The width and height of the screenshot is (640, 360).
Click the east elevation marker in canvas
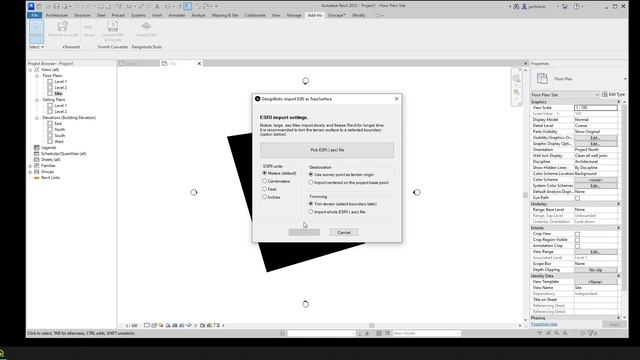coord(417,192)
